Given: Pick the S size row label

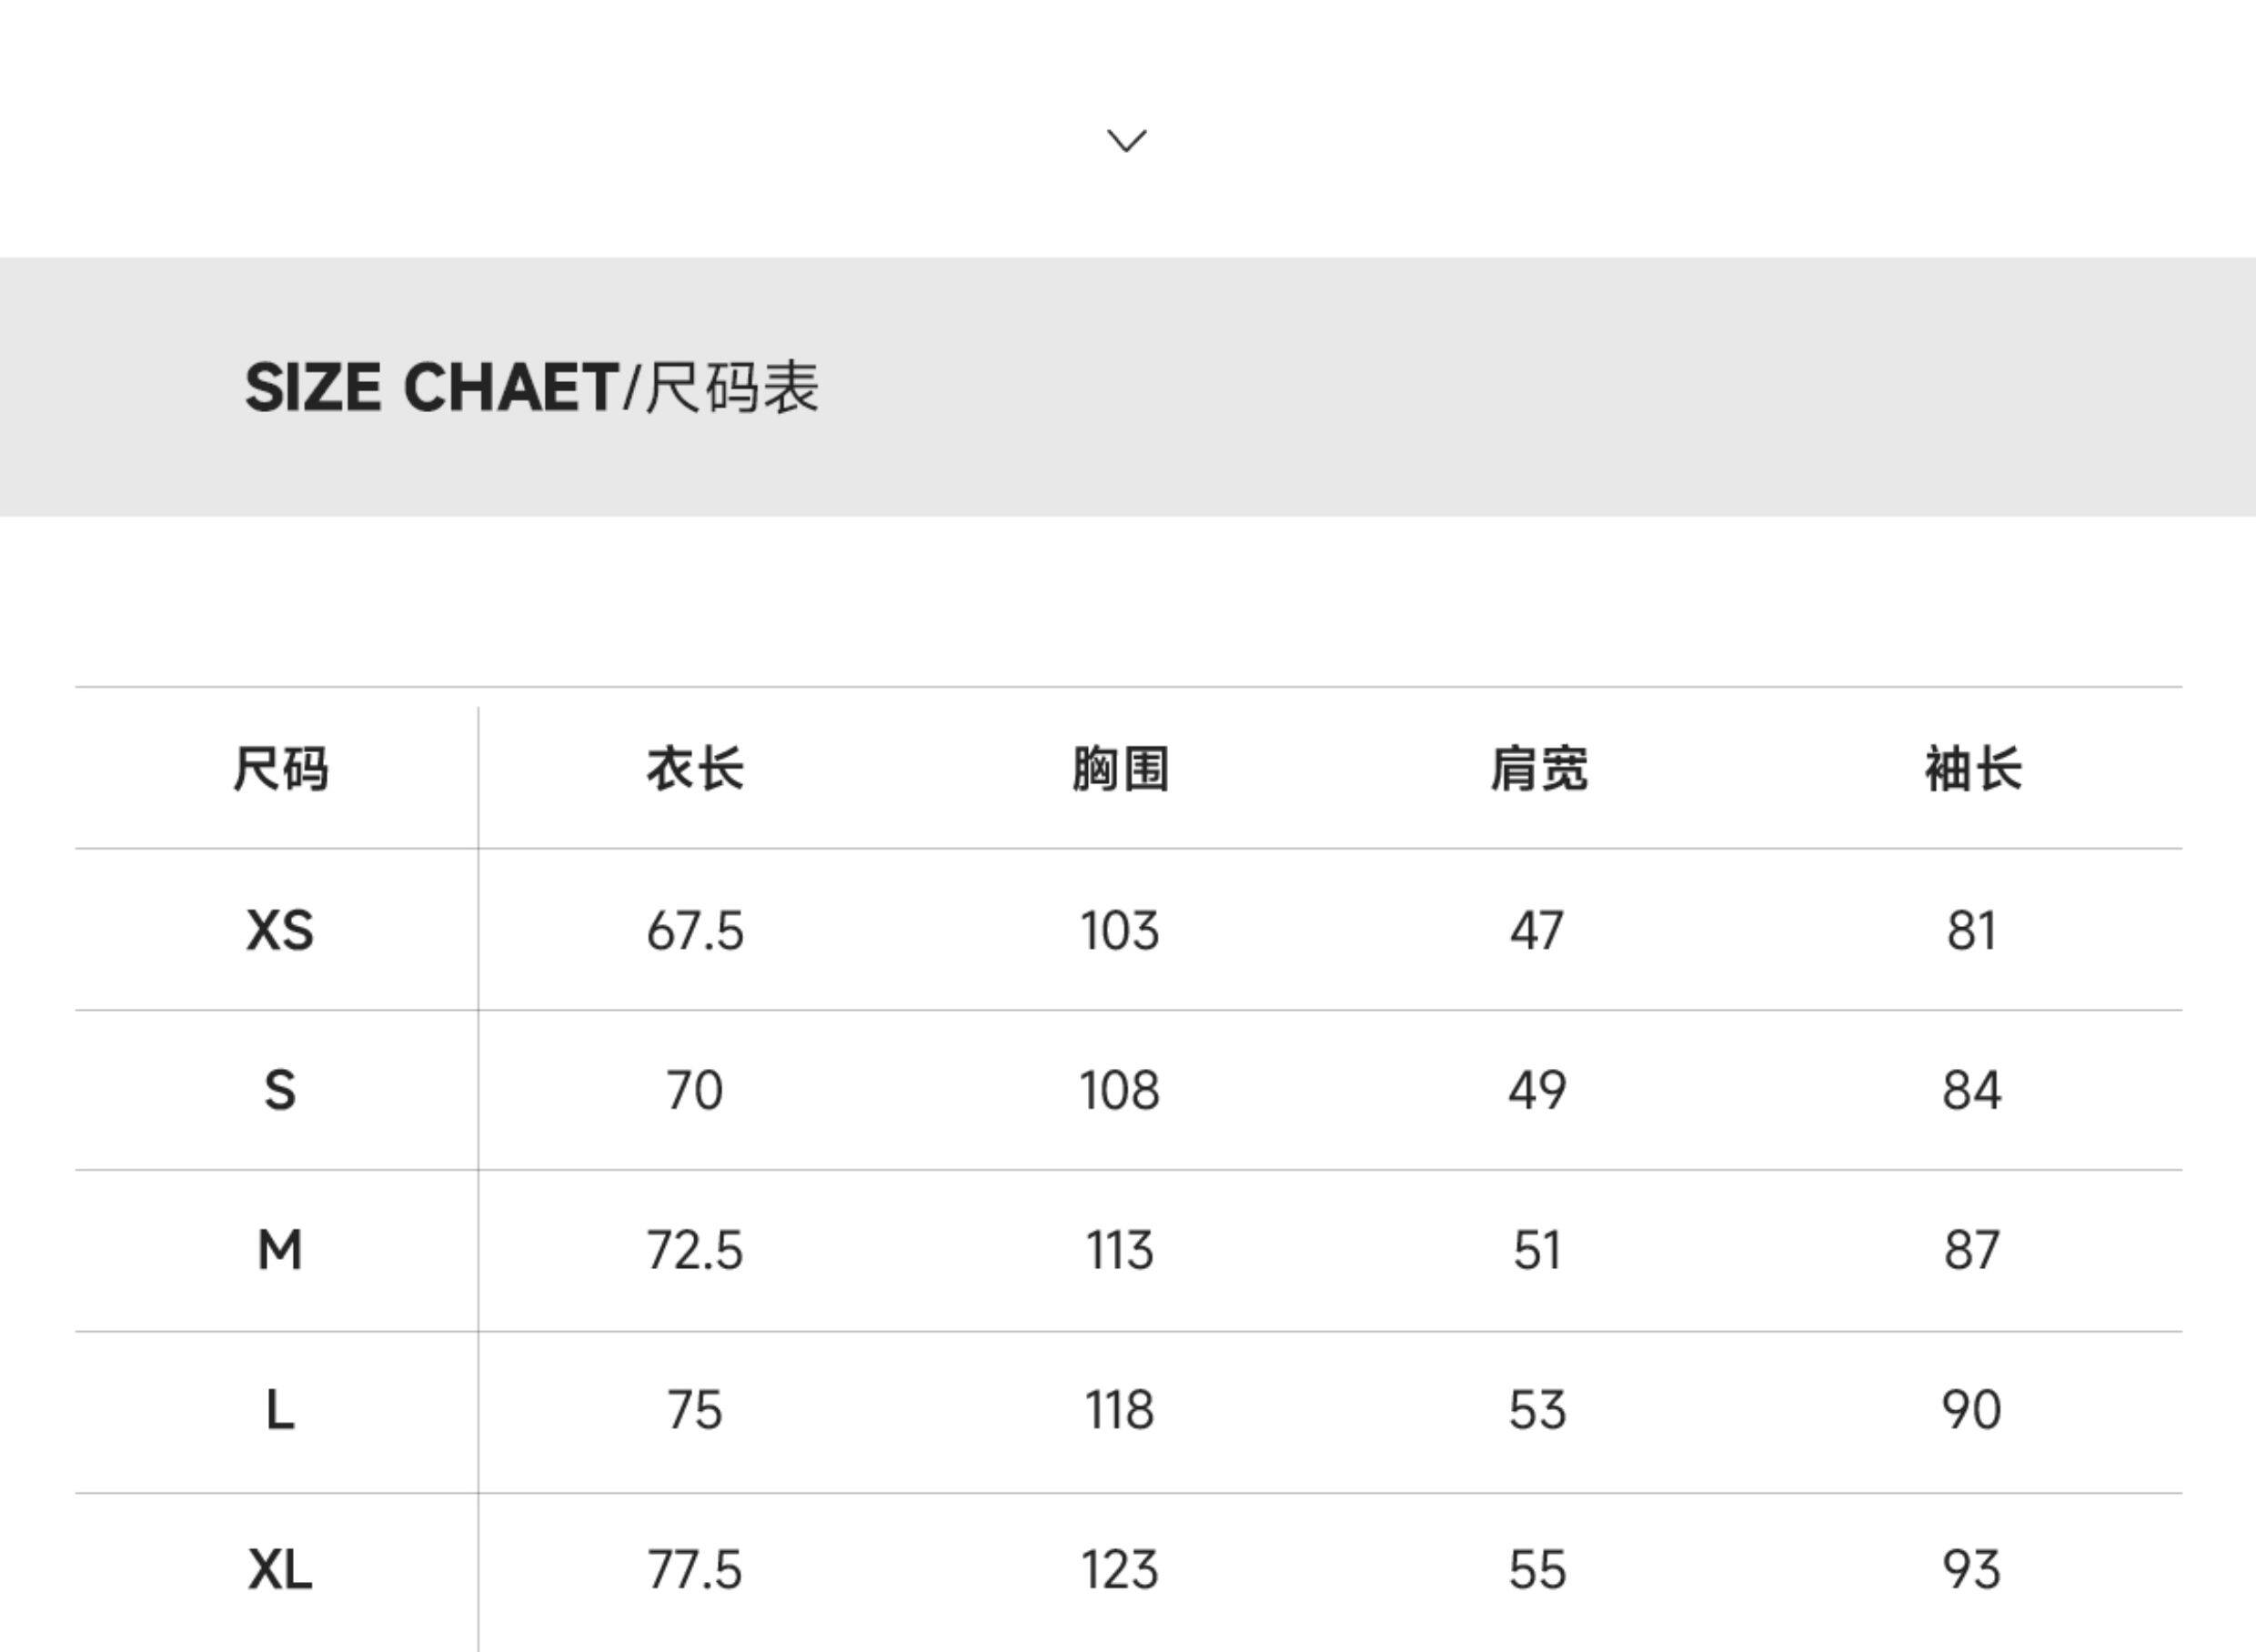Looking at the screenshot, I should point(280,1090).
